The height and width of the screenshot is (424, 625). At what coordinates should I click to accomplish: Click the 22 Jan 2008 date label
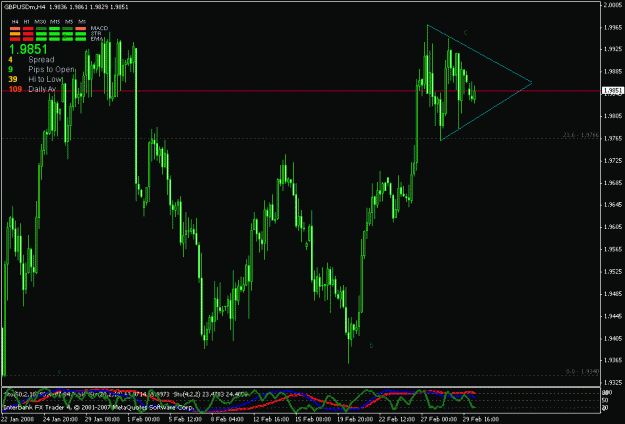[17, 419]
